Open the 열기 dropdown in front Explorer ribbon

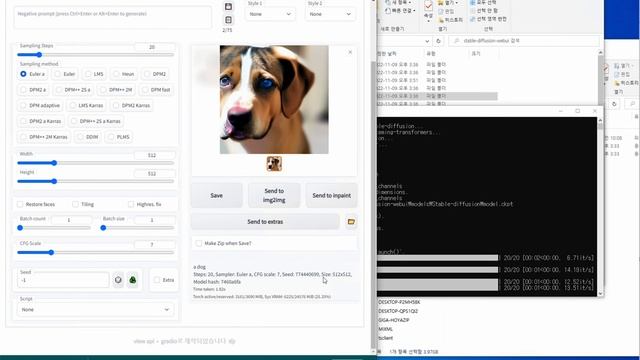point(447,2)
